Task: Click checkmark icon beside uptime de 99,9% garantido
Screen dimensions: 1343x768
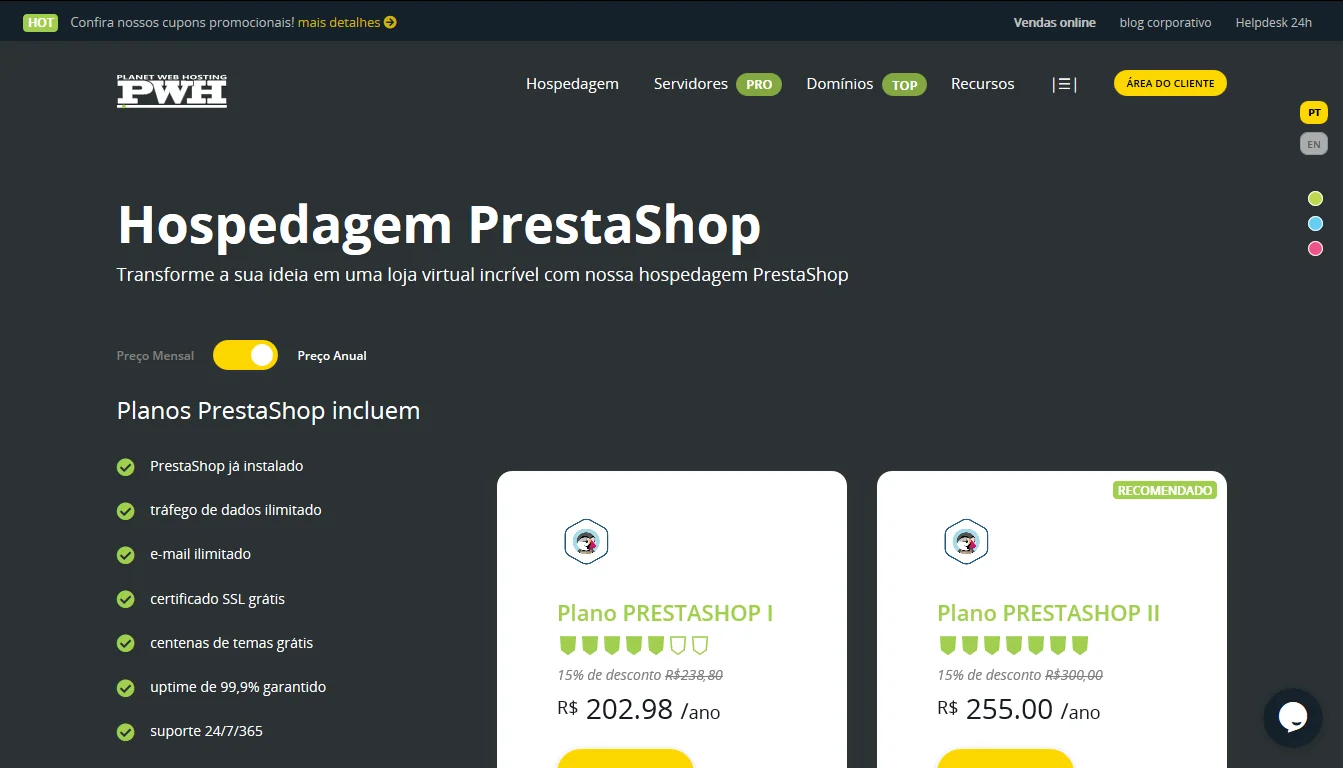Action: pyautogui.click(x=125, y=688)
